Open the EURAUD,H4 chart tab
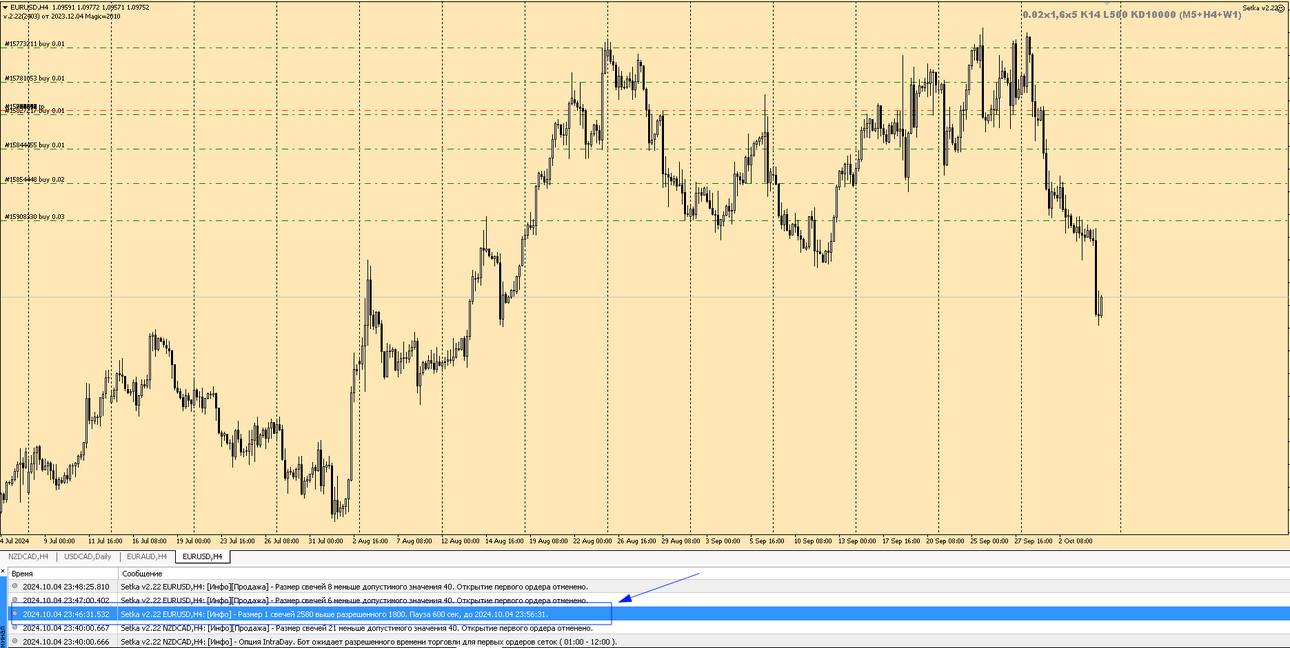The width and height of the screenshot is (1290, 648). click(146, 556)
